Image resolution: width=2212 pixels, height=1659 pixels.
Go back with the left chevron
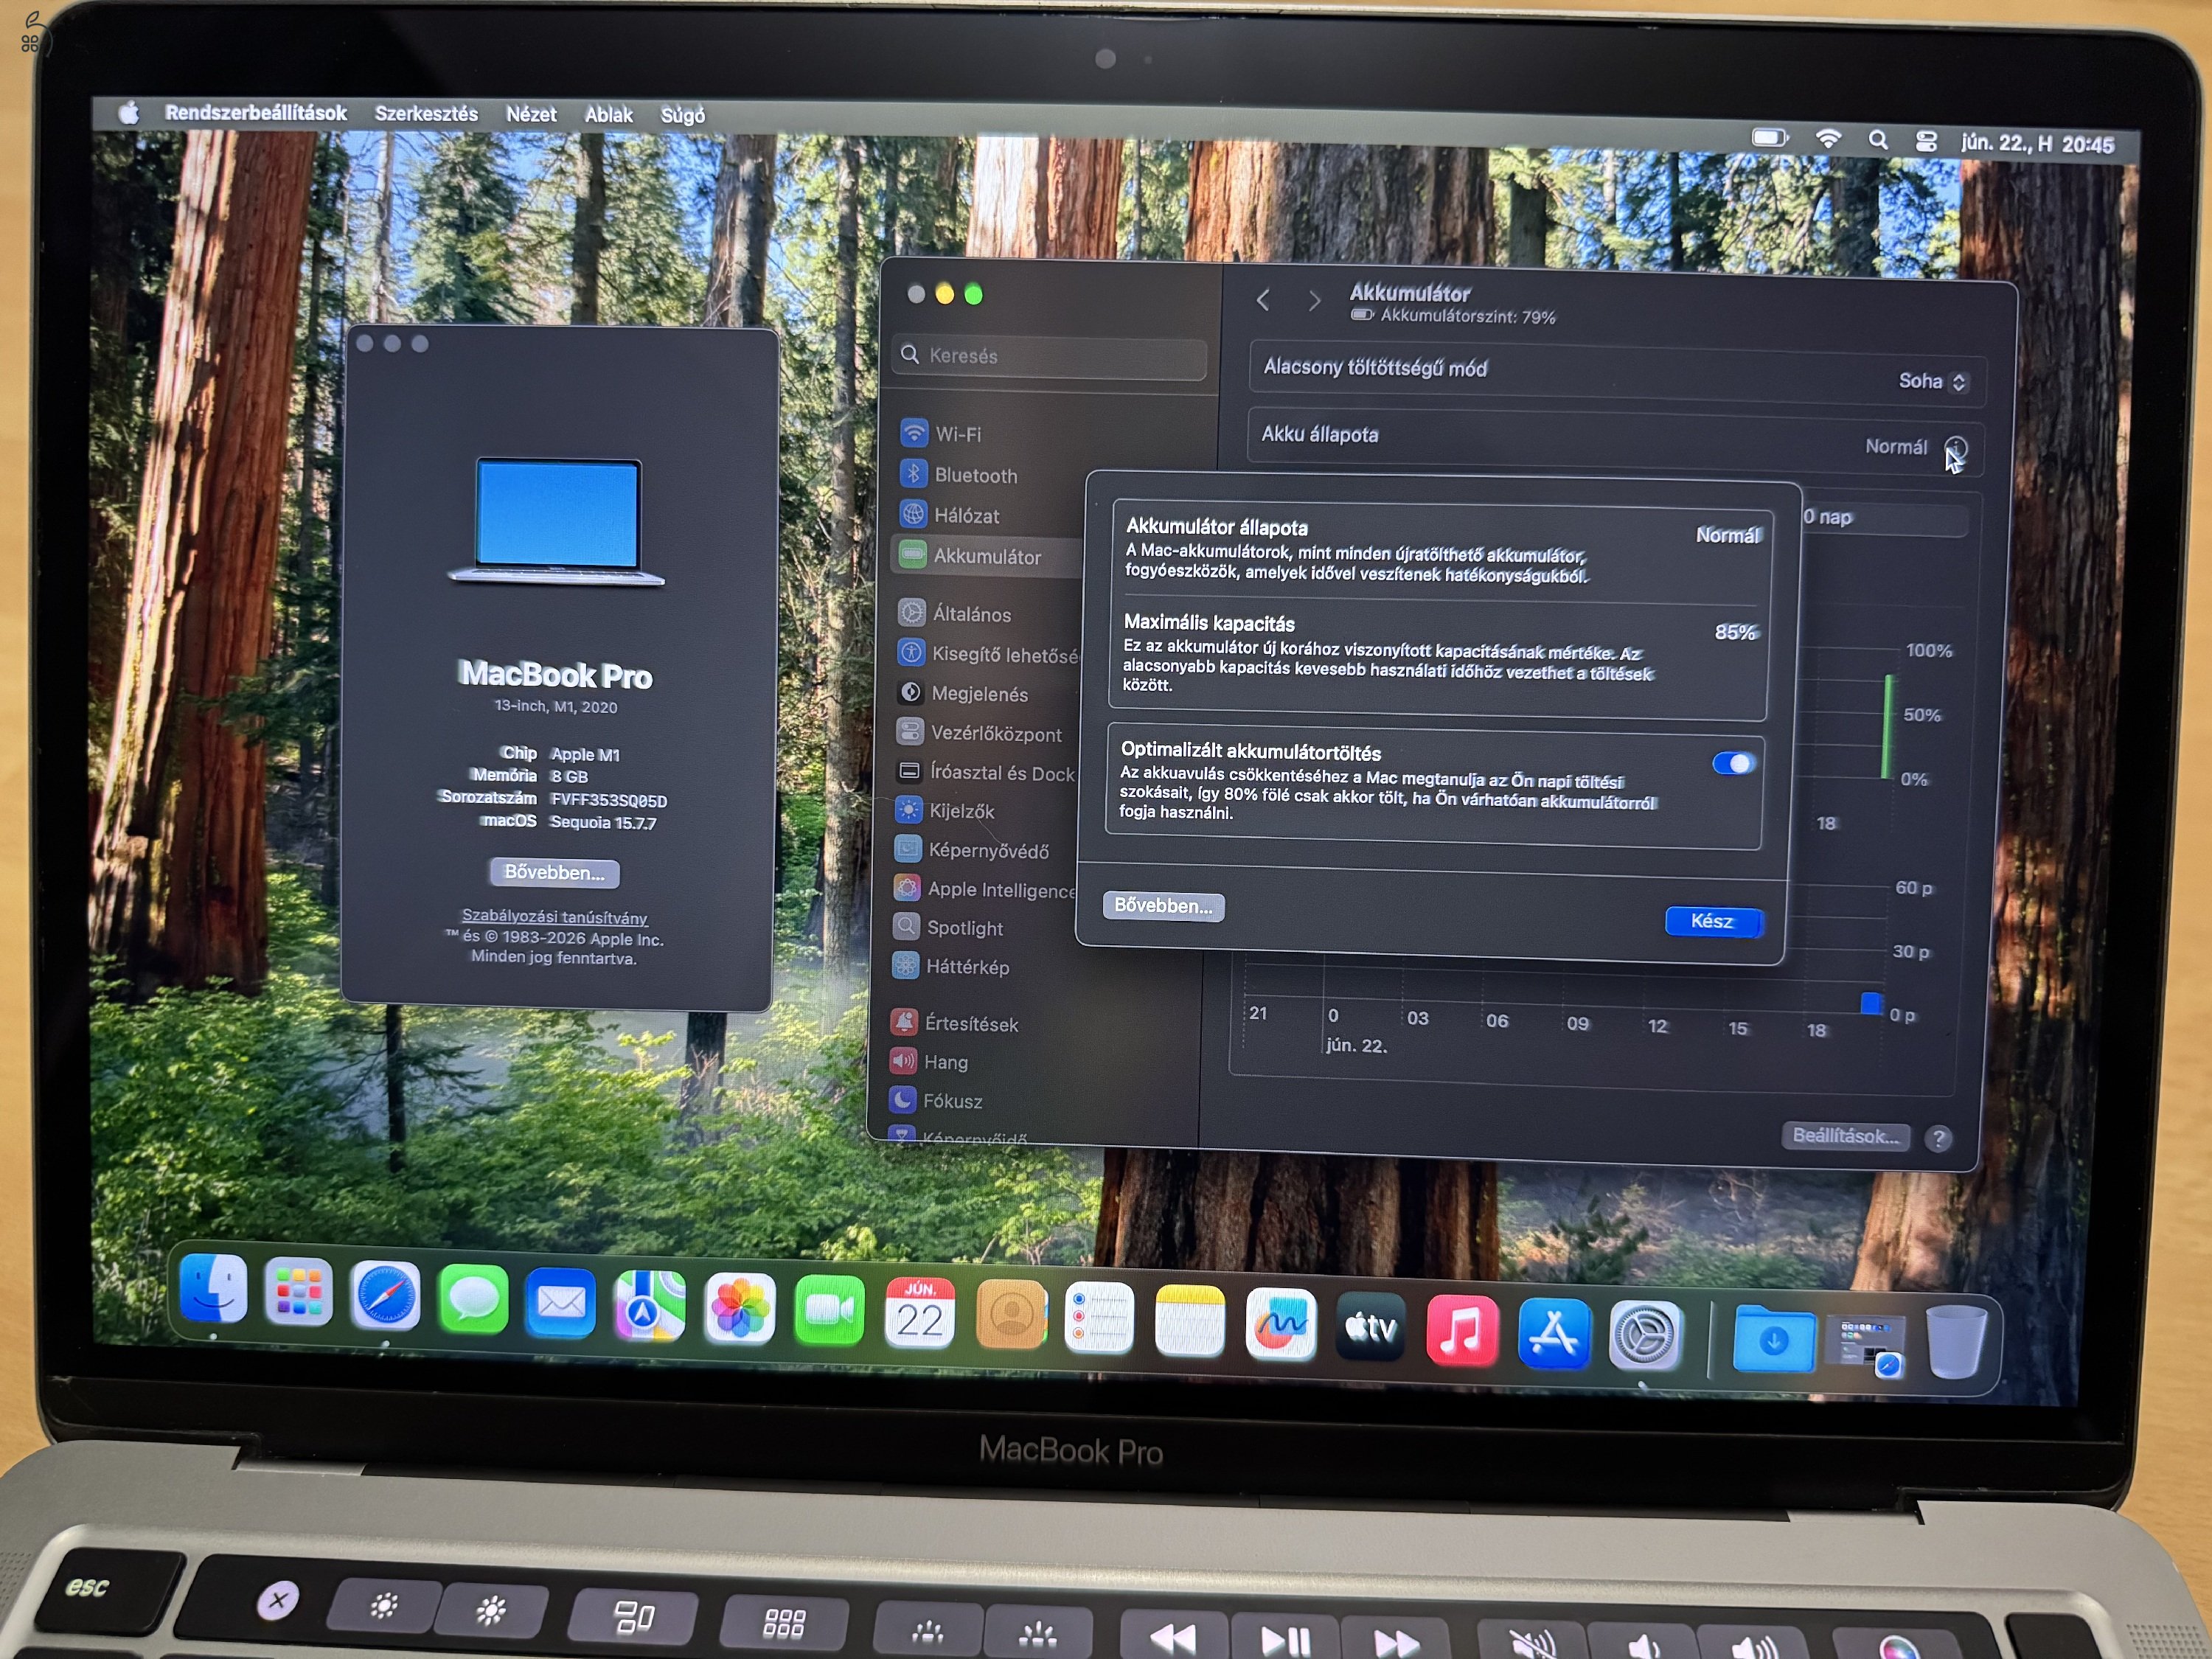click(x=1263, y=299)
